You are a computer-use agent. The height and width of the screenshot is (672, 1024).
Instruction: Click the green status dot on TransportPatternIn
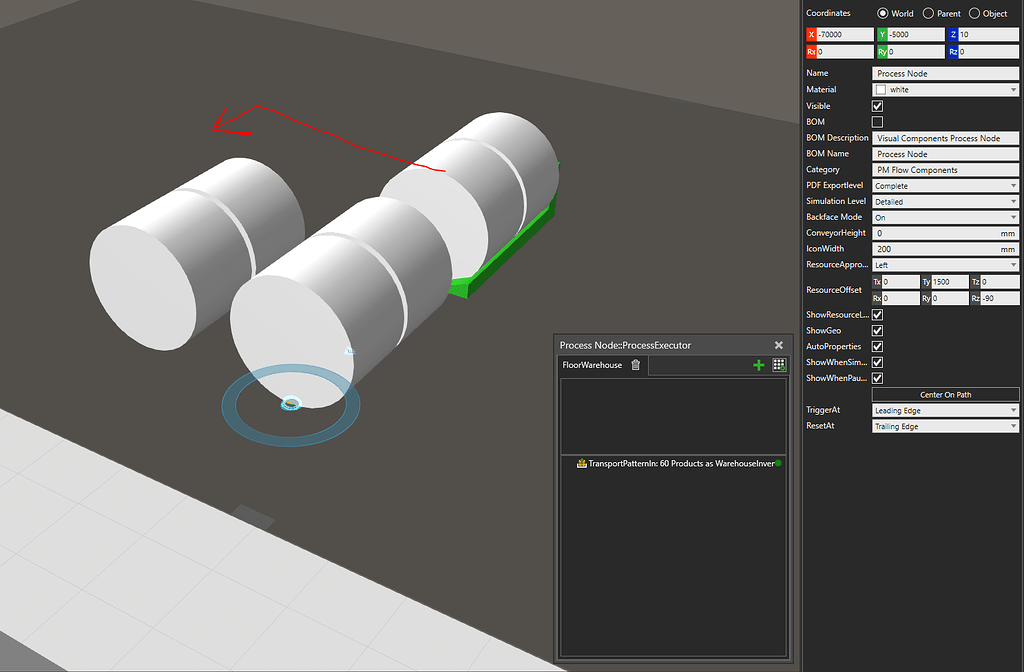(x=778, y=463)
